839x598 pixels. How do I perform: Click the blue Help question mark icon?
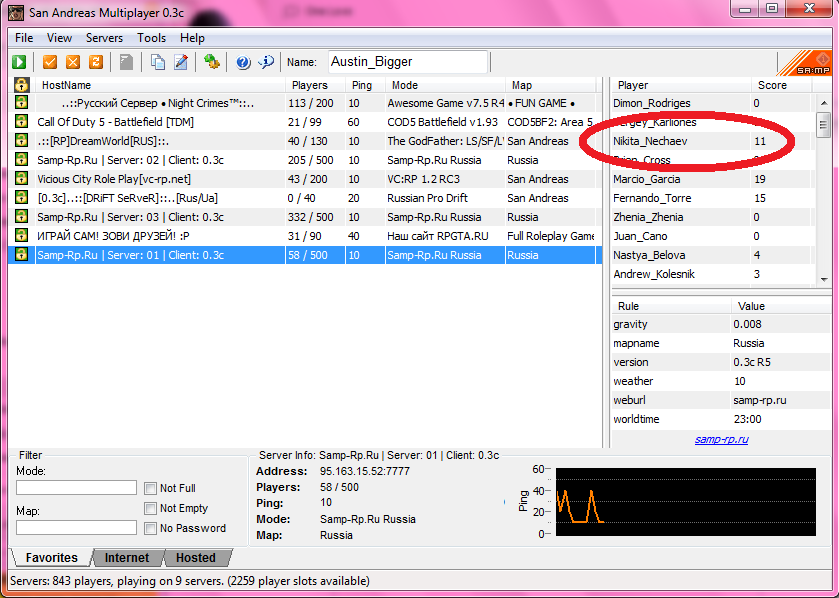coord(243,62)
